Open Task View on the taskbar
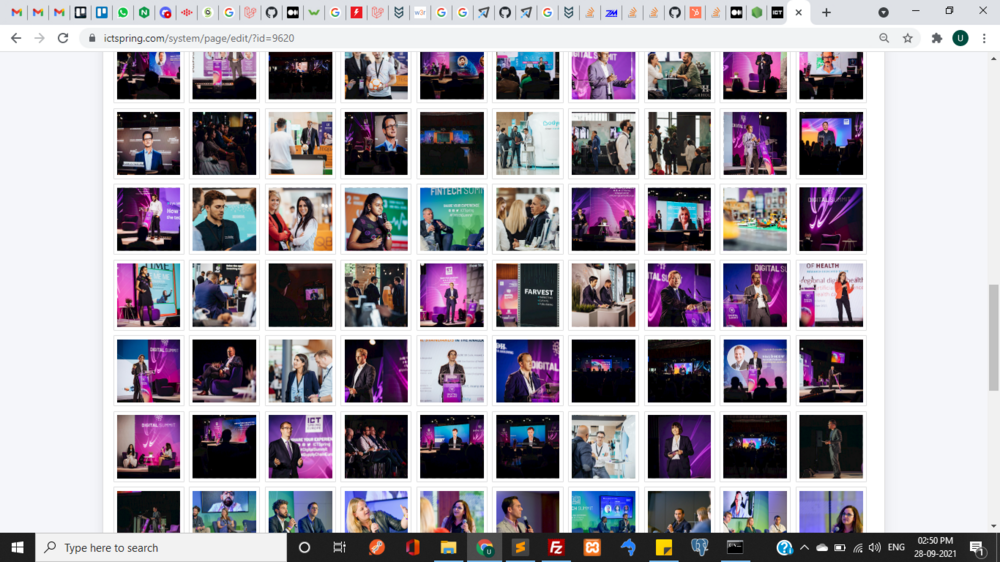The height and width of the screenshot is (562, 1000). coord(339,547)
